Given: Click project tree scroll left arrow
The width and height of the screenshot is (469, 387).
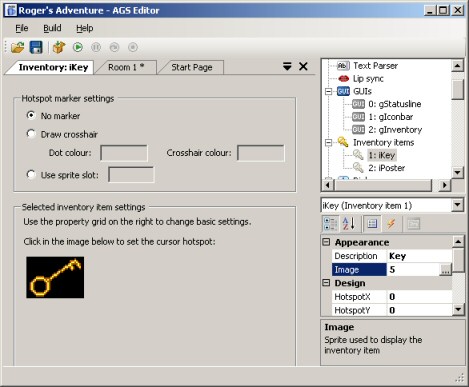Looking at the screenshot, I should point(328,185).
